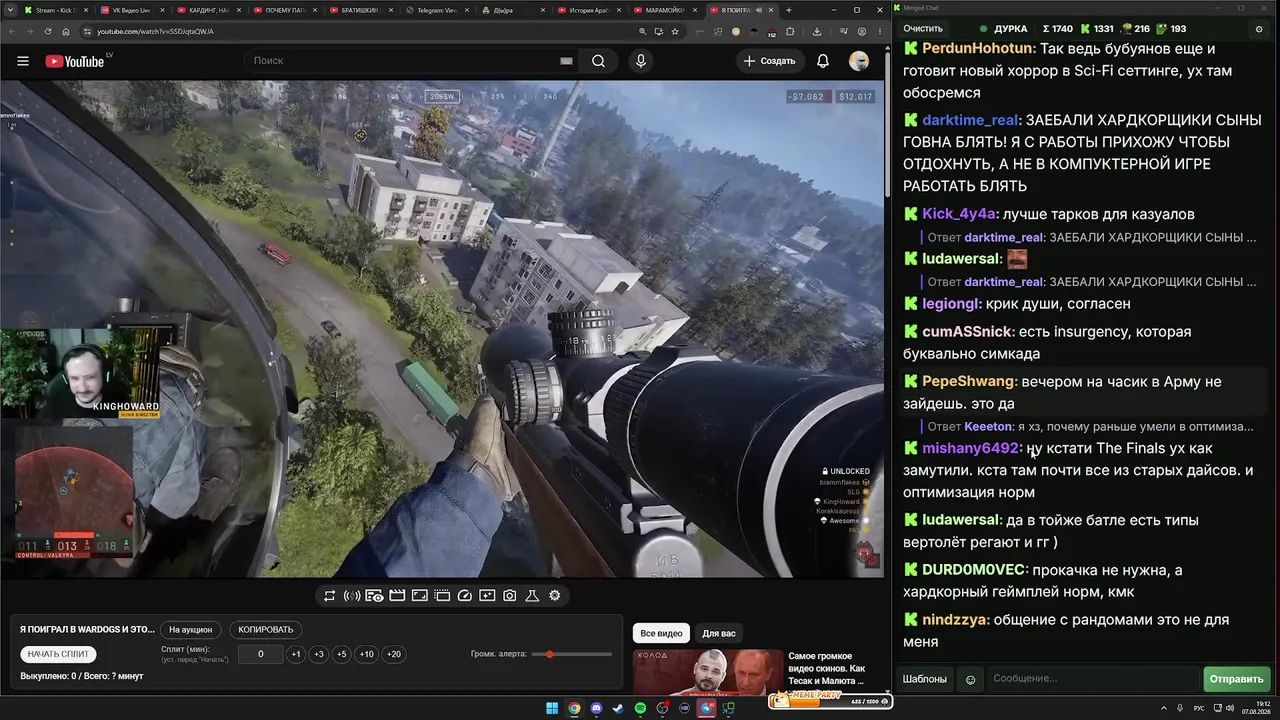Click the КОПИРОВАТЬ button
The image size is (1280, 720).
(266, 630)
